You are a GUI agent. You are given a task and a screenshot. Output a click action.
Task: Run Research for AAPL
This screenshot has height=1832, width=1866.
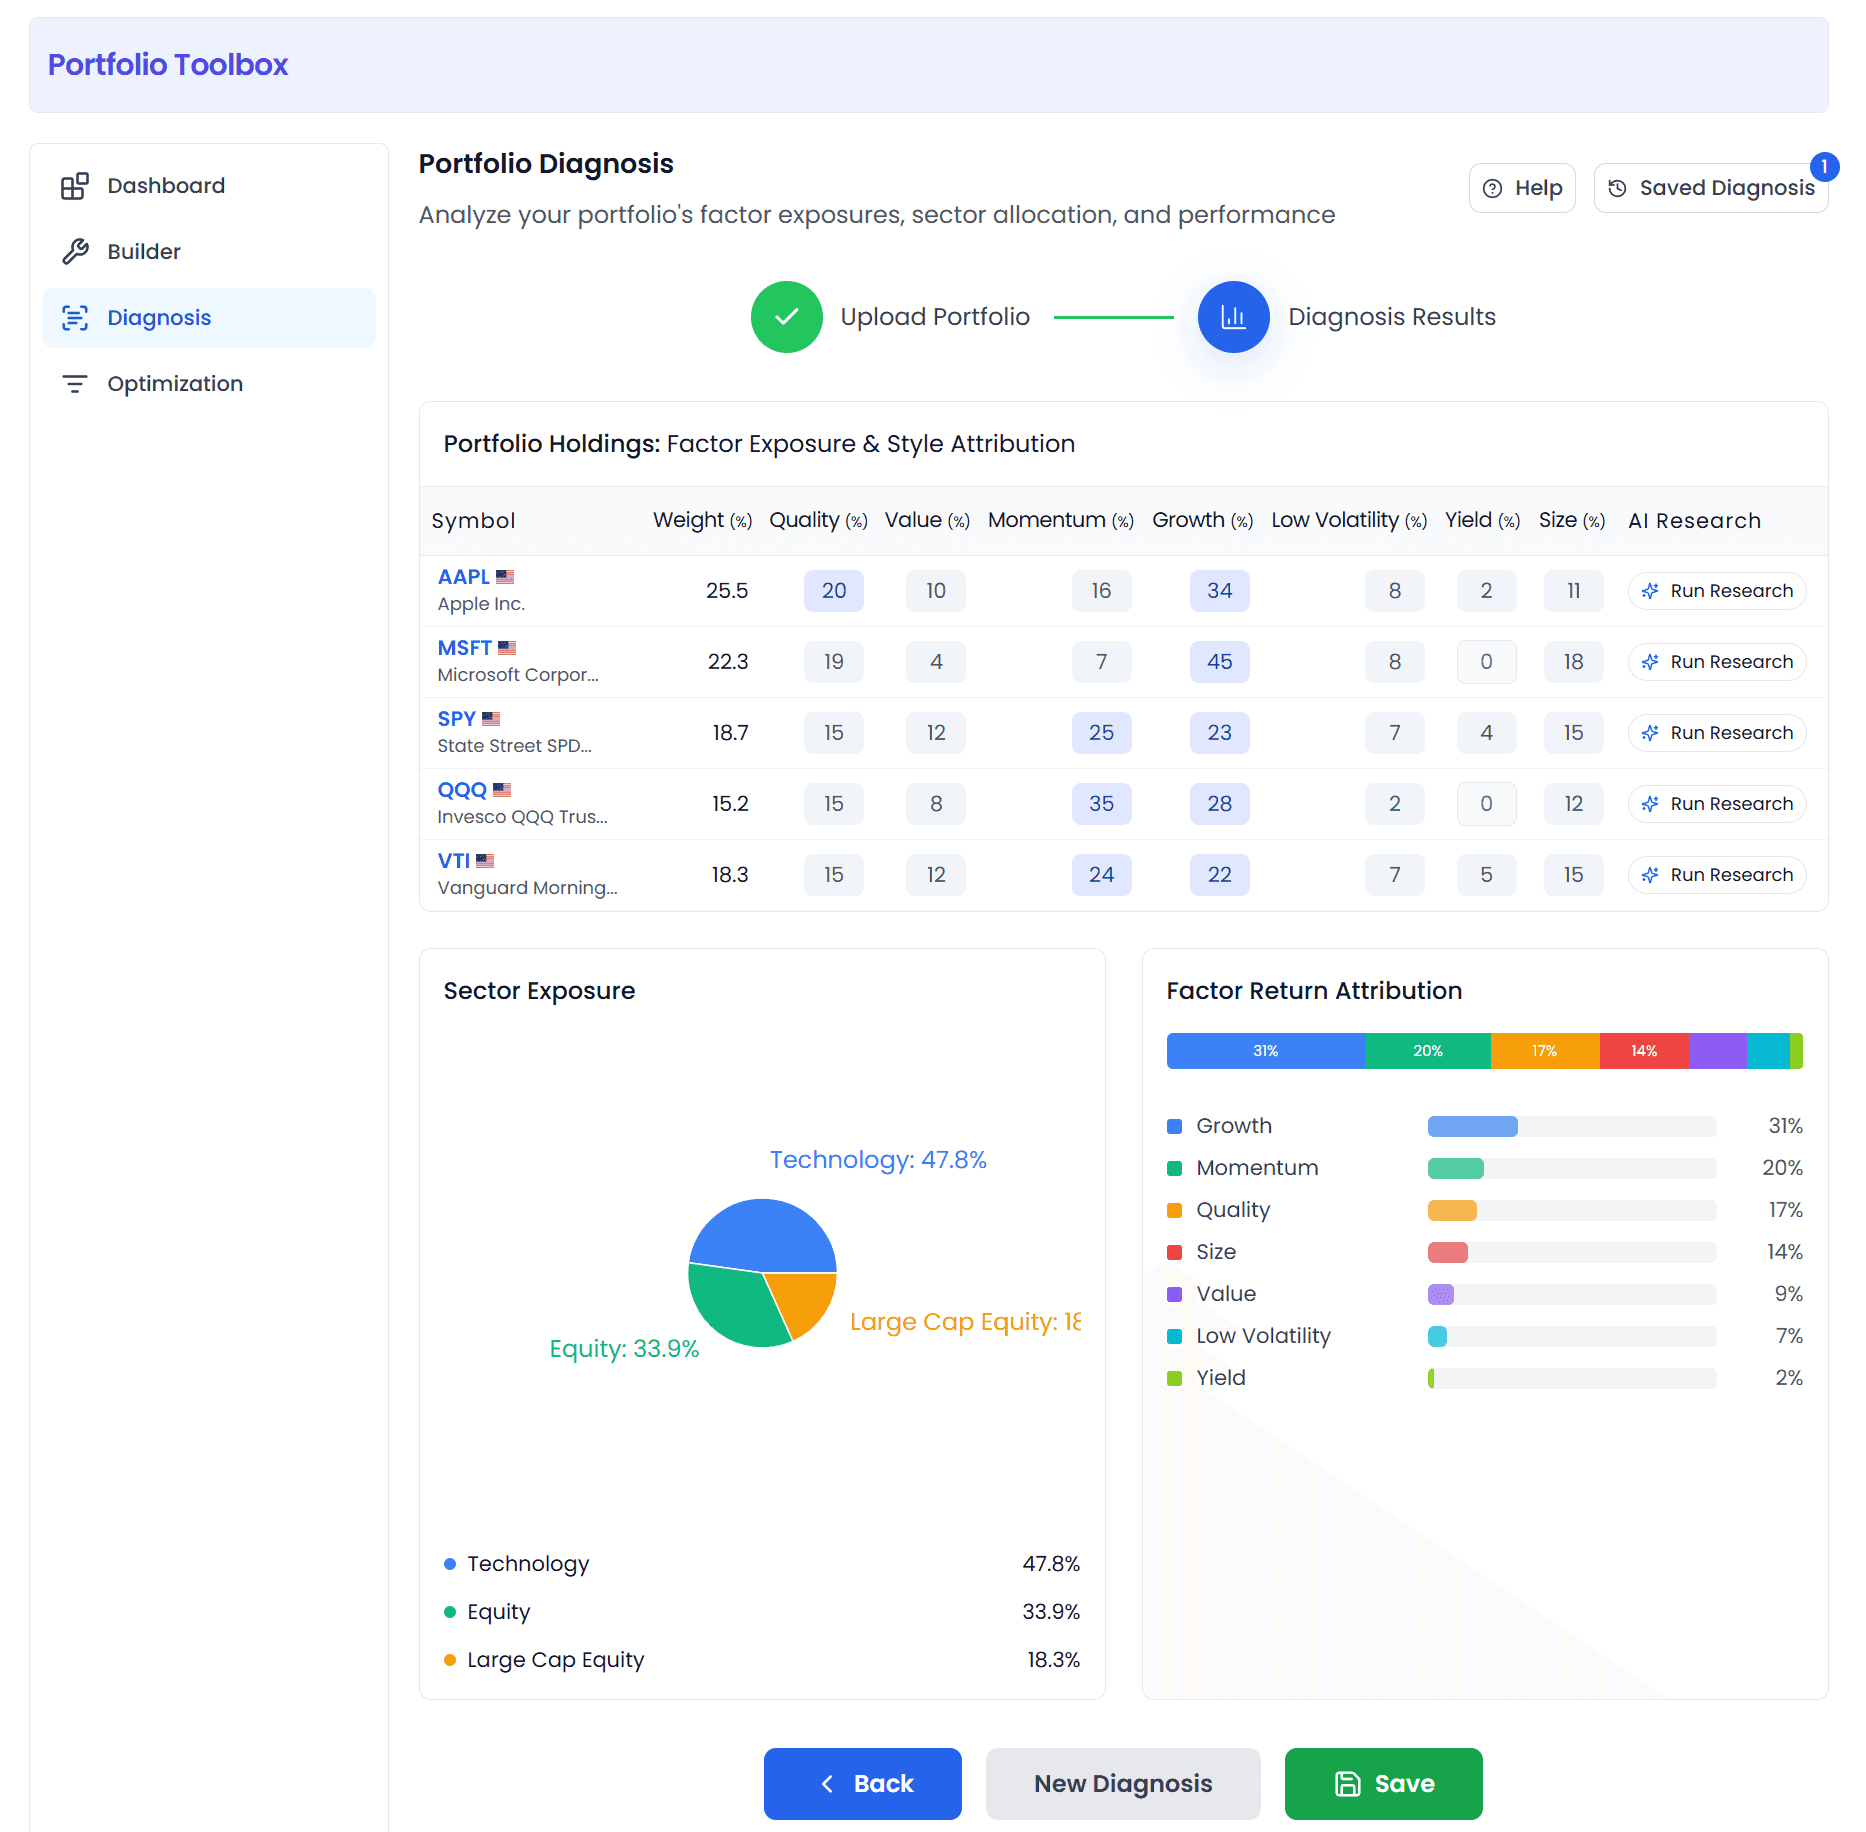point(1717,591)
